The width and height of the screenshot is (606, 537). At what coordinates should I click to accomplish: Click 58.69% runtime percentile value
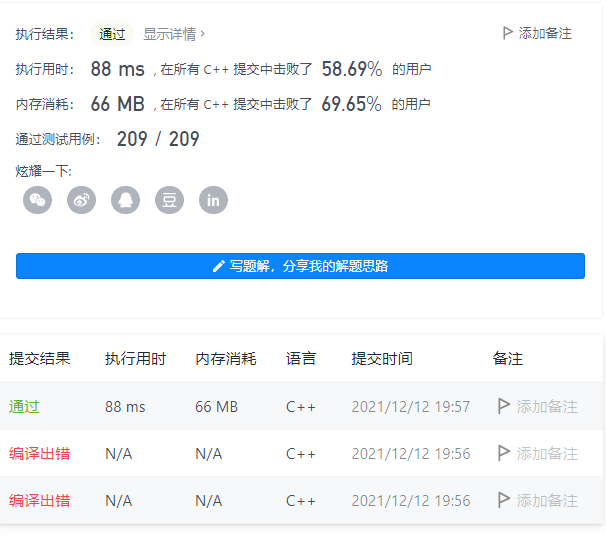tap(352, 69)
